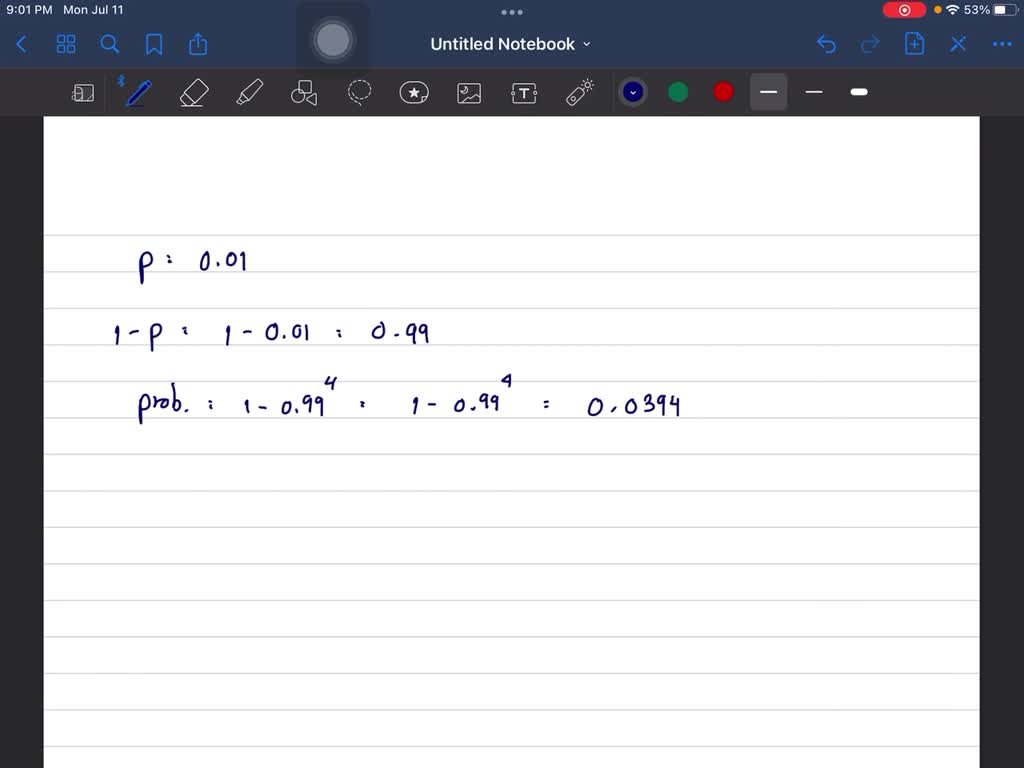1024x768 pixels.
Task: Tap the screen recording indicator
Action: pos(904,10)
